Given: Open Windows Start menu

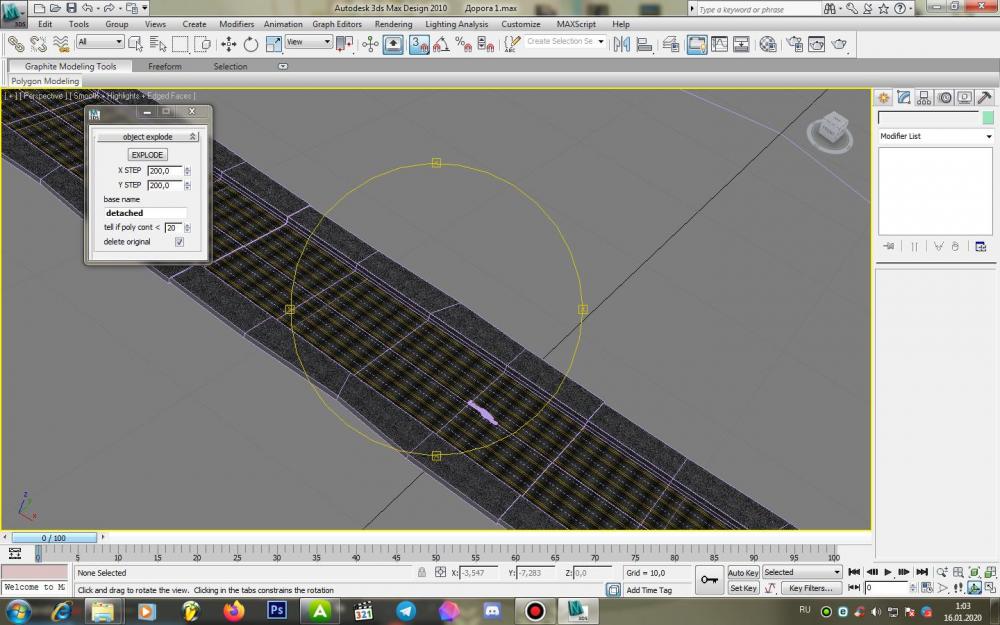Looking at the screenshot, I should click(17, 611).
